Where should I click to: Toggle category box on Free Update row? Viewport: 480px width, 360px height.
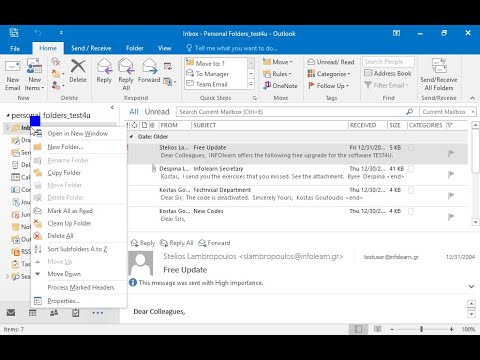click(x=411, y=148)
